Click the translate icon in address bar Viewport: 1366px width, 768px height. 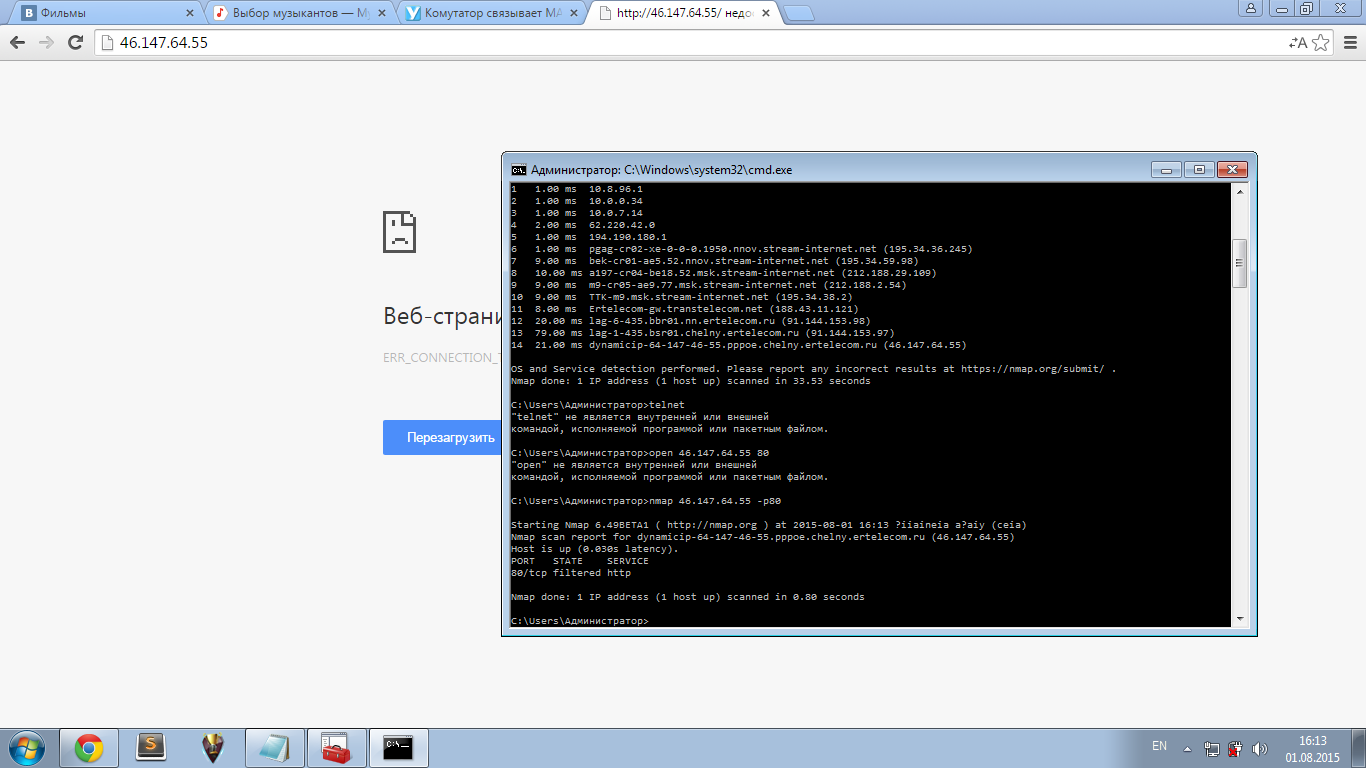1298,43
